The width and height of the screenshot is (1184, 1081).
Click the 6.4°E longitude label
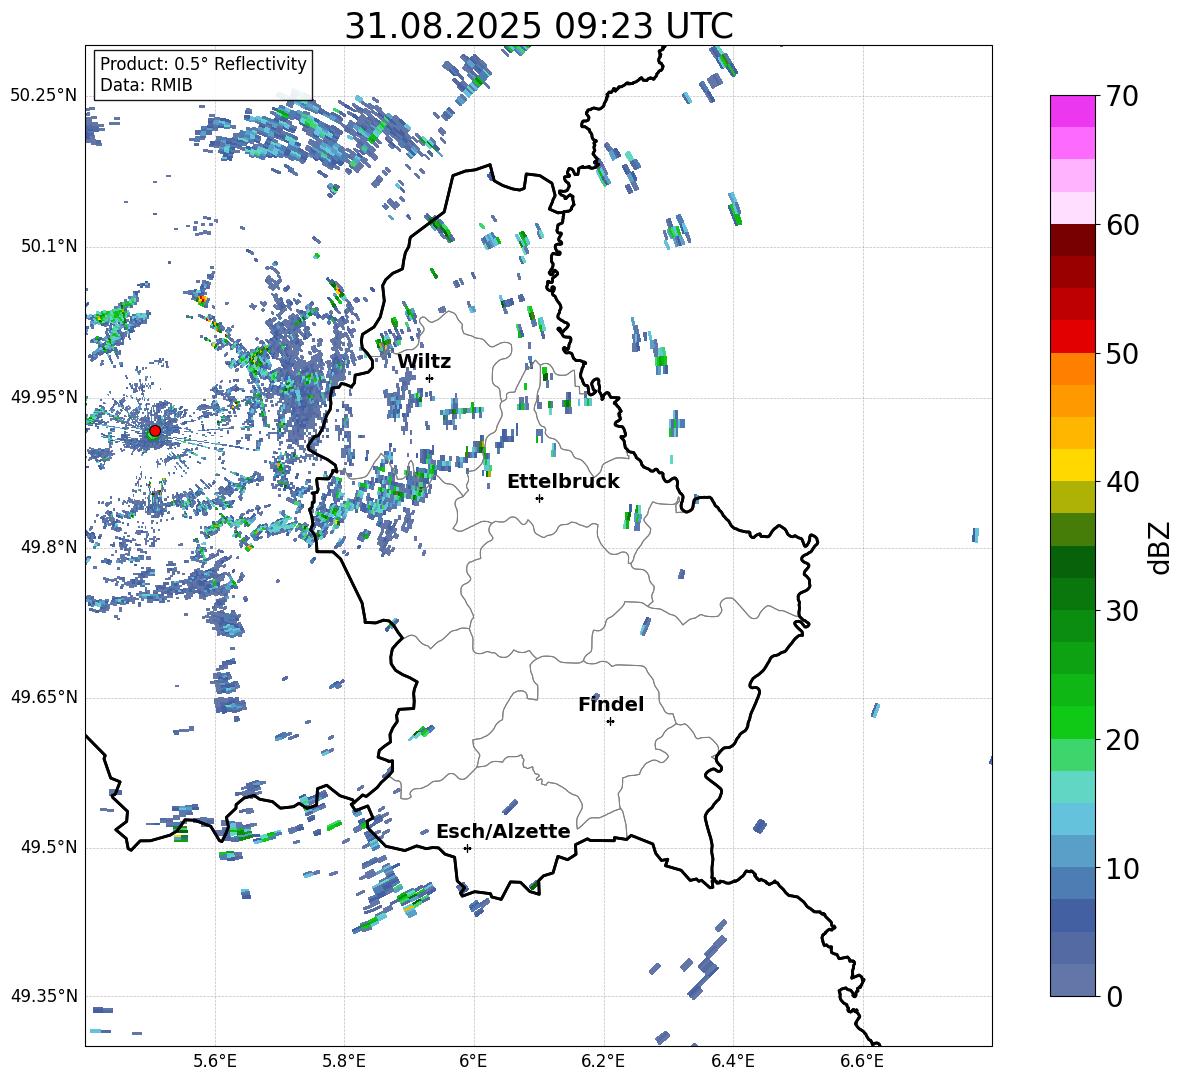732,1061
